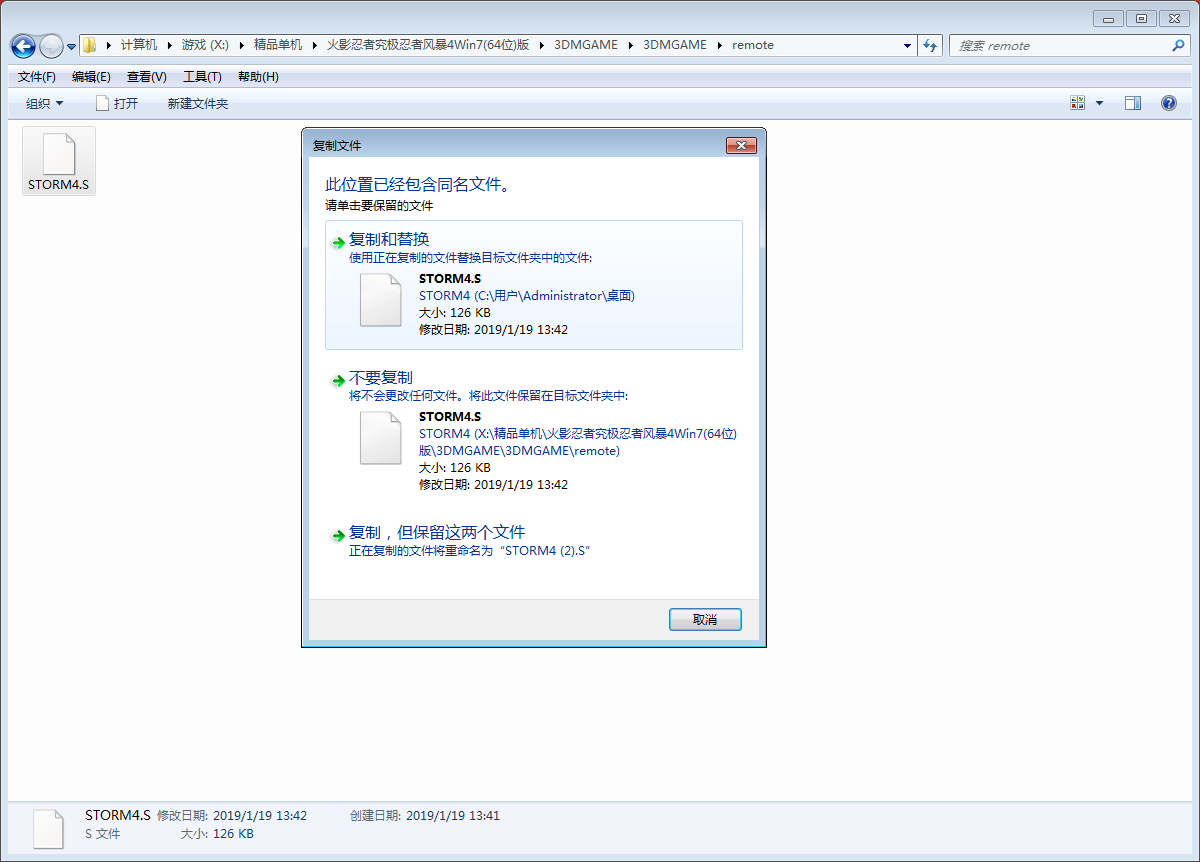Open the recent pages dropdown arrow
Viewport: 1200px width, 862px height.
[71, 47]
